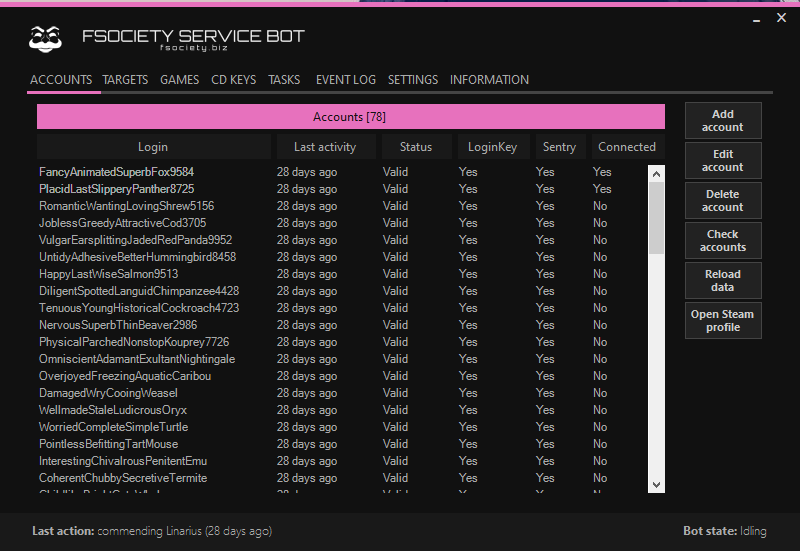View the EVENT LOG tab
Image resolution: width=800 pixels, height=551 pixels.
point(346,80)
